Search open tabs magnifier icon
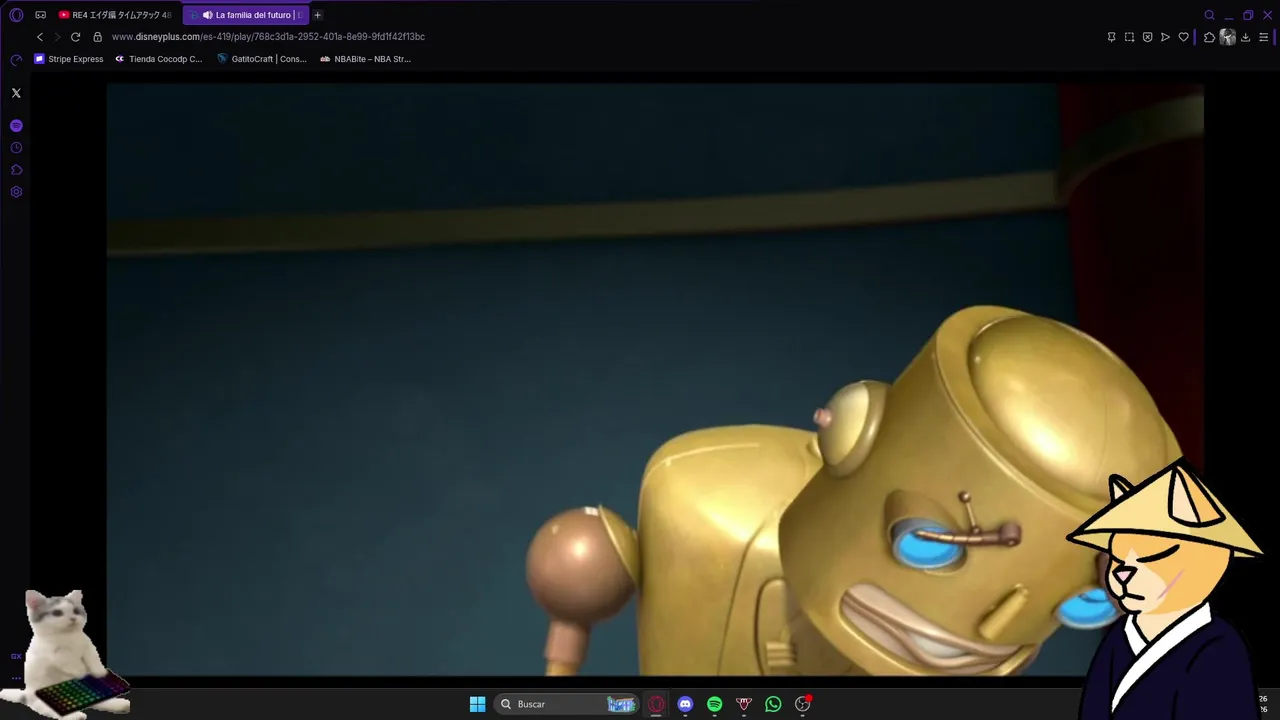The height and width of the screenshot is (720, 1280). point(1209,15)
